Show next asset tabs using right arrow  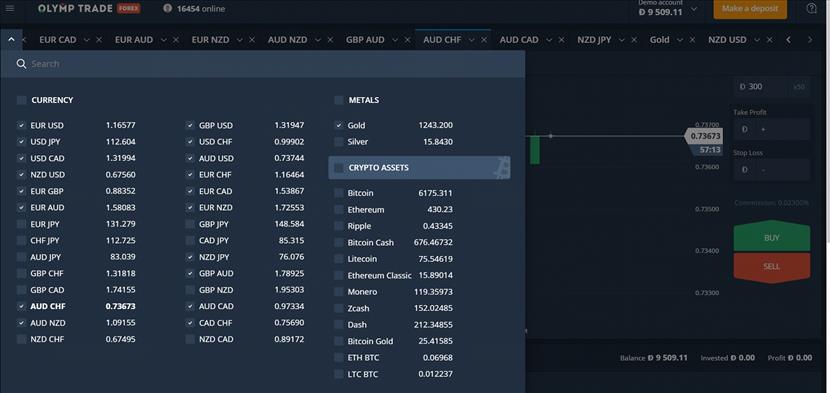click(809, 40)
